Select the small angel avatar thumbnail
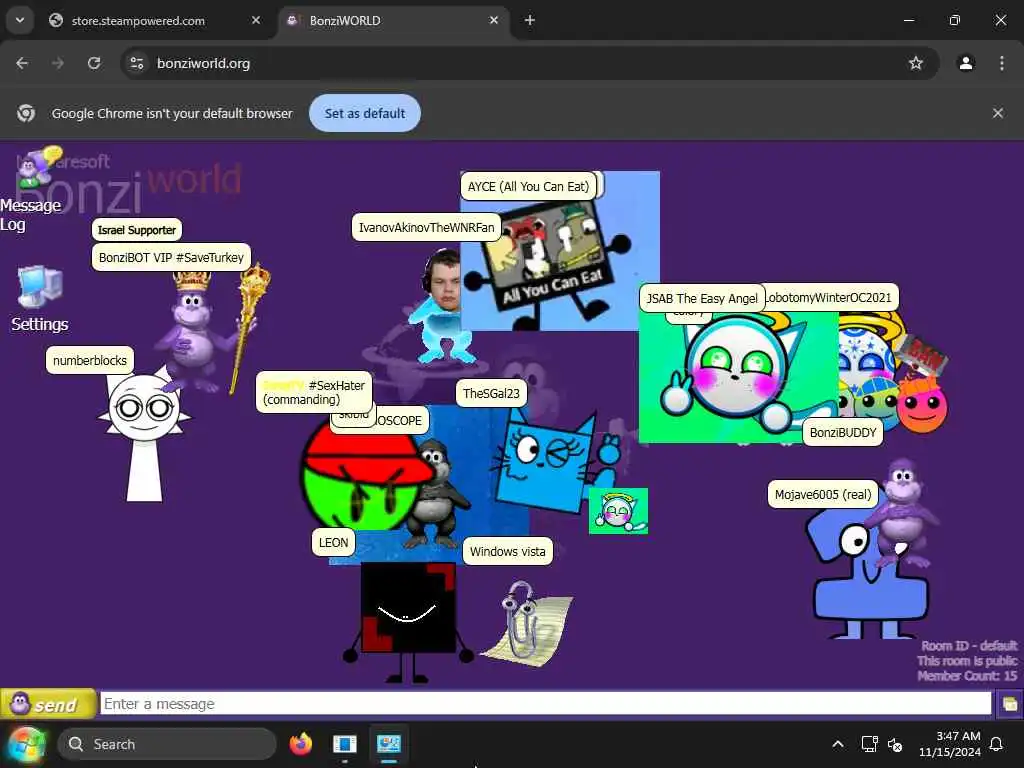This screenshot has width=1024, height=768. tap(618, 511)
